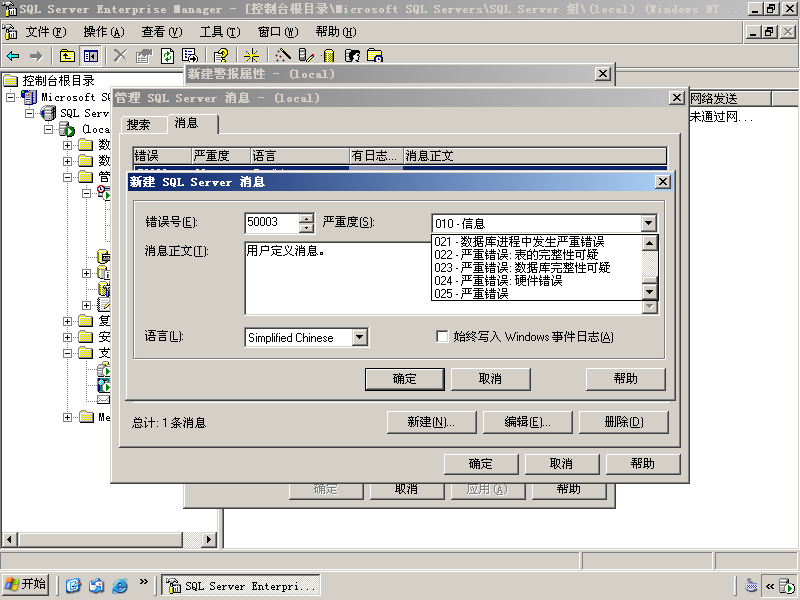The image size is (800, 600).
Task: Toggle the console tree show/hide icon
Action: [91, 56]
